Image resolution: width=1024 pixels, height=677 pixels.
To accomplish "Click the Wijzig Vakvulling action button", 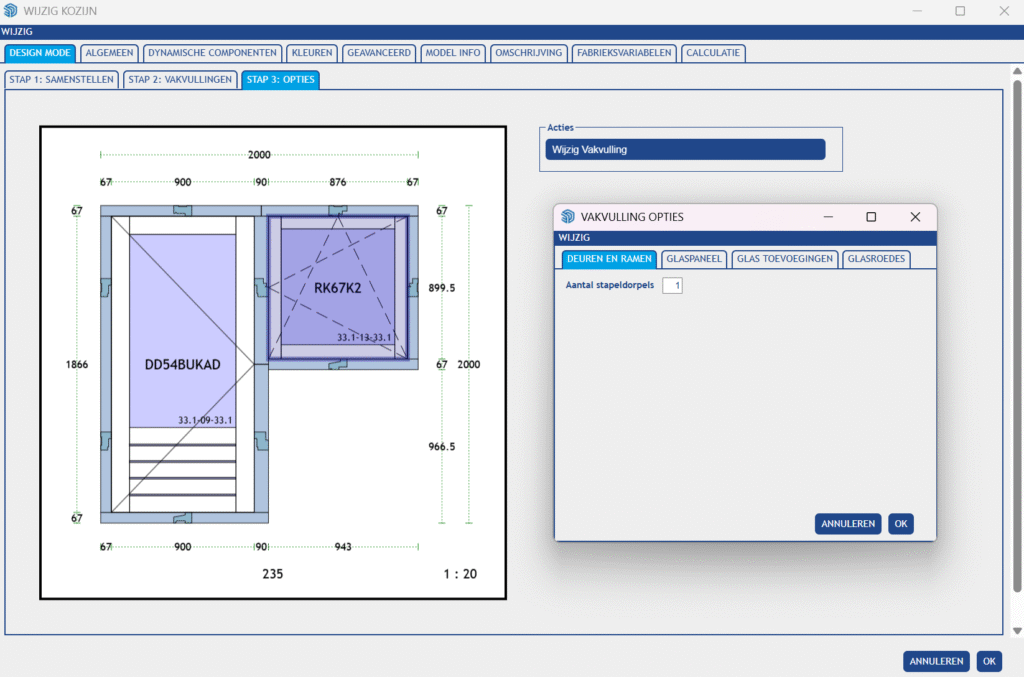I will point(685,150).
